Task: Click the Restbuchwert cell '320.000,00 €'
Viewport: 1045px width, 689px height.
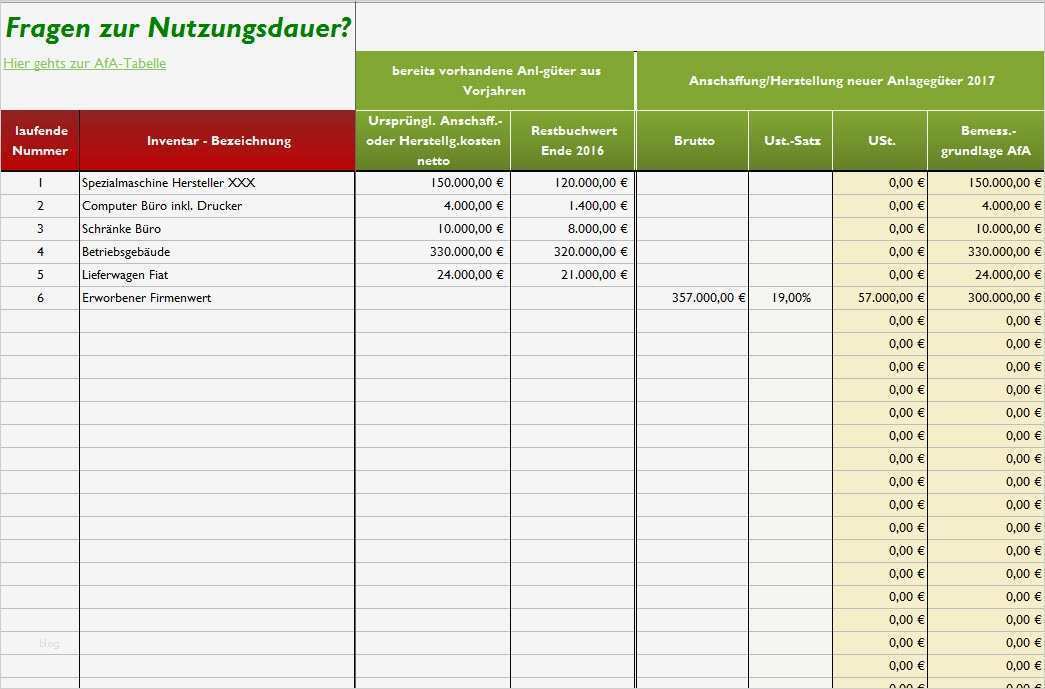Action: (x=573, y=252)
